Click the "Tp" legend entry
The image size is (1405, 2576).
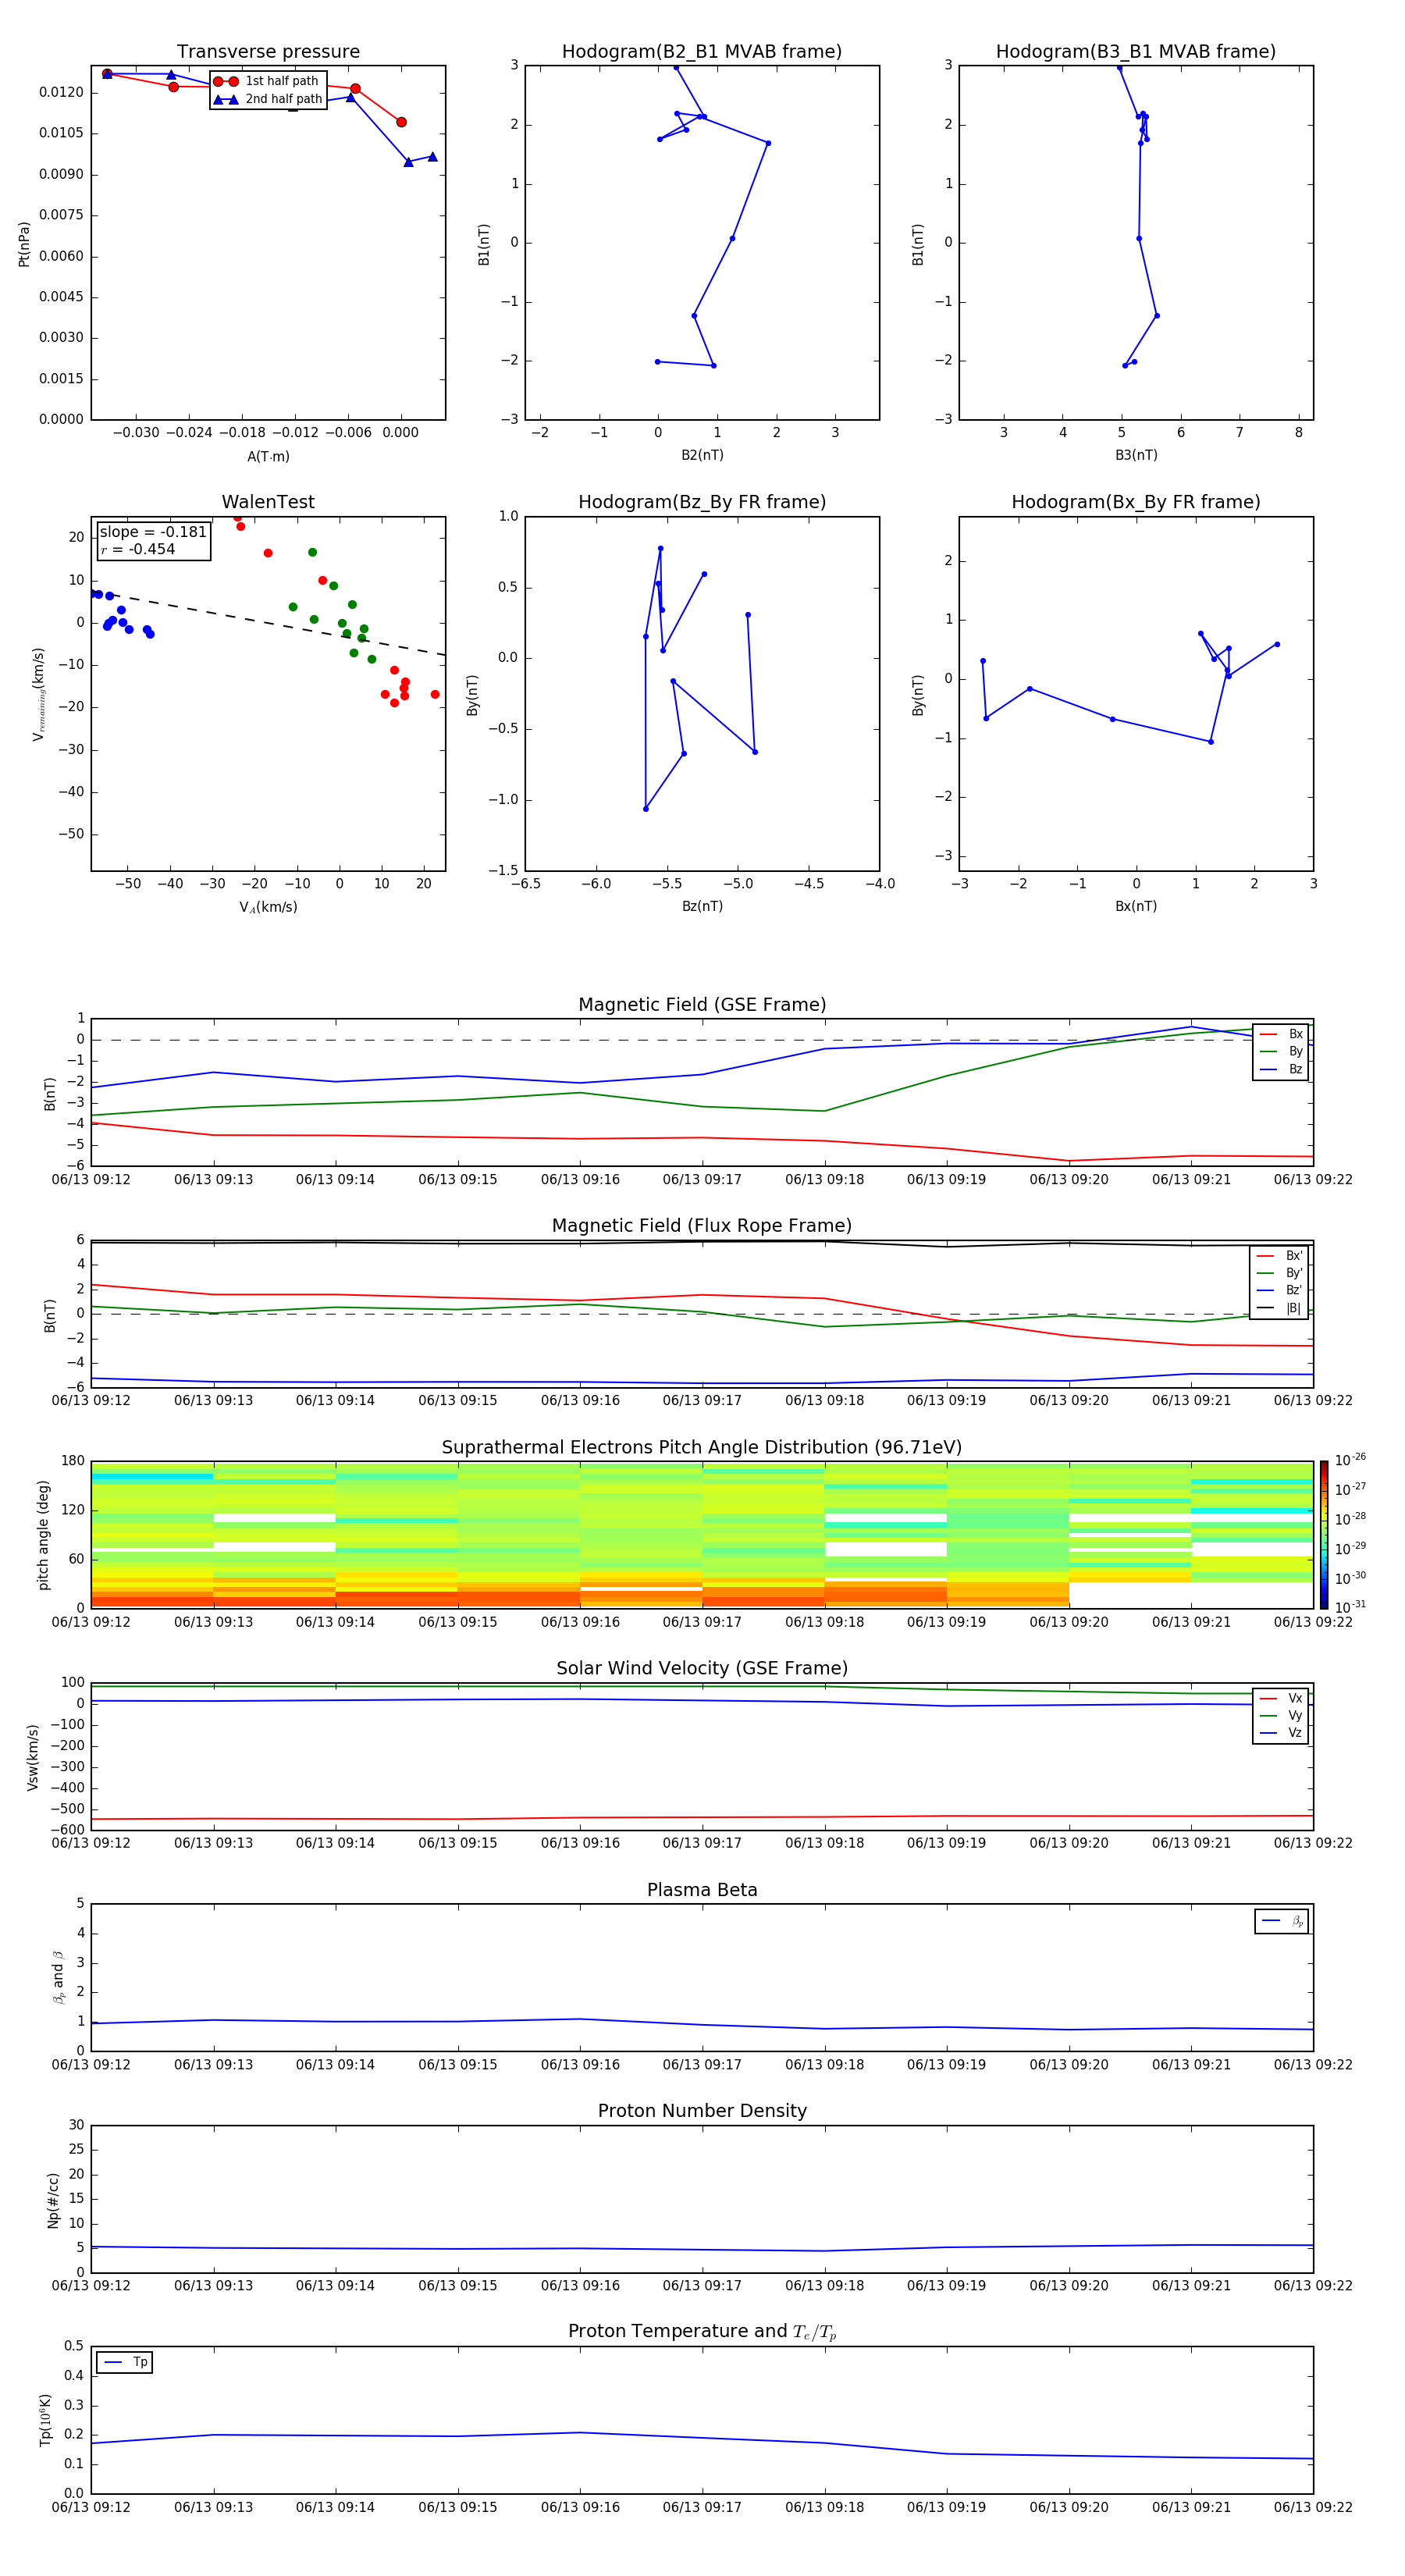click(125, 2362)
